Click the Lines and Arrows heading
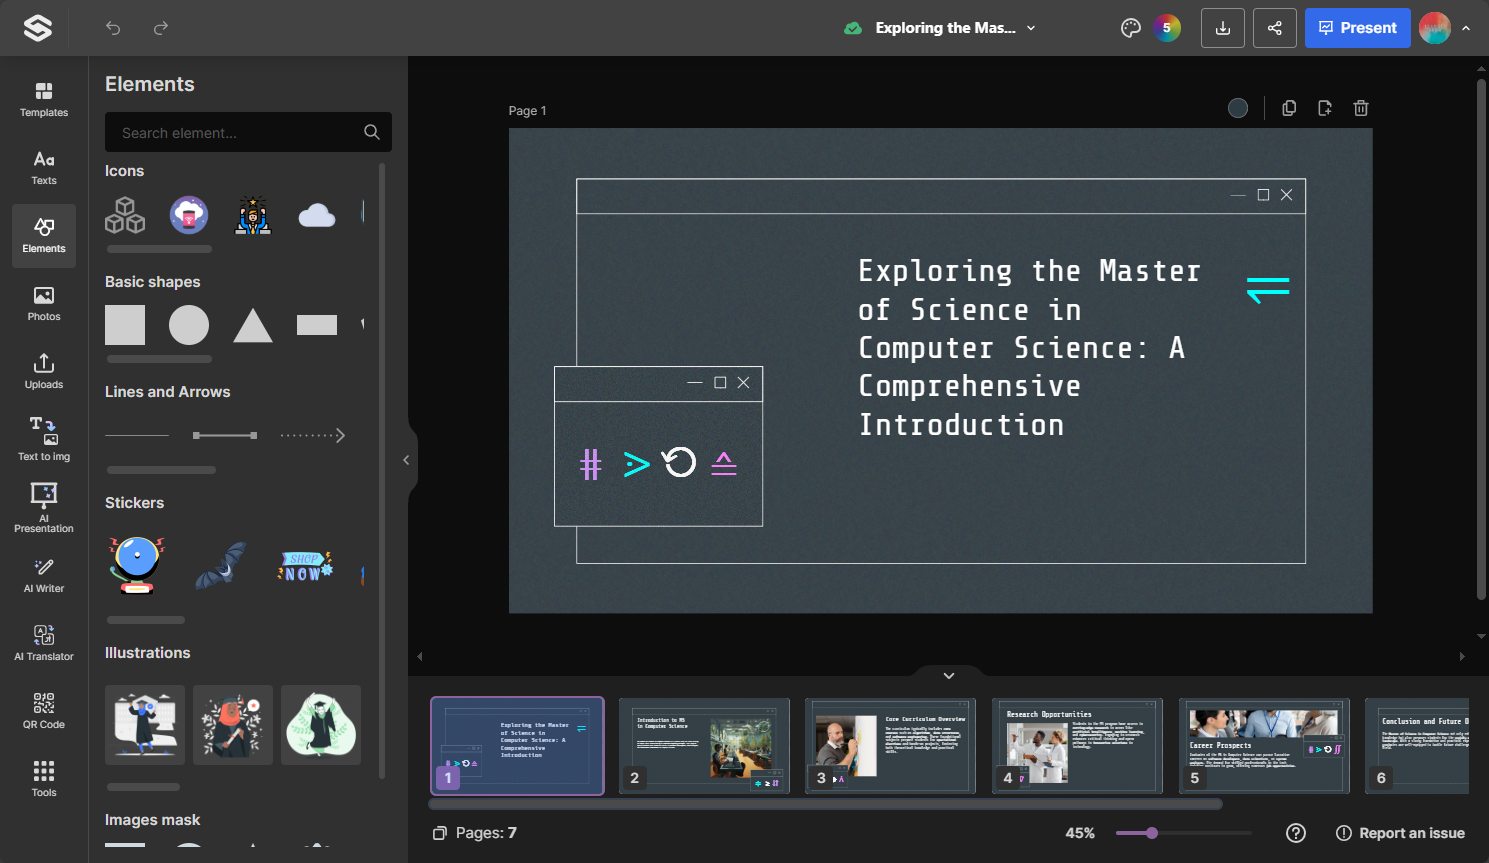 [167, 392]
